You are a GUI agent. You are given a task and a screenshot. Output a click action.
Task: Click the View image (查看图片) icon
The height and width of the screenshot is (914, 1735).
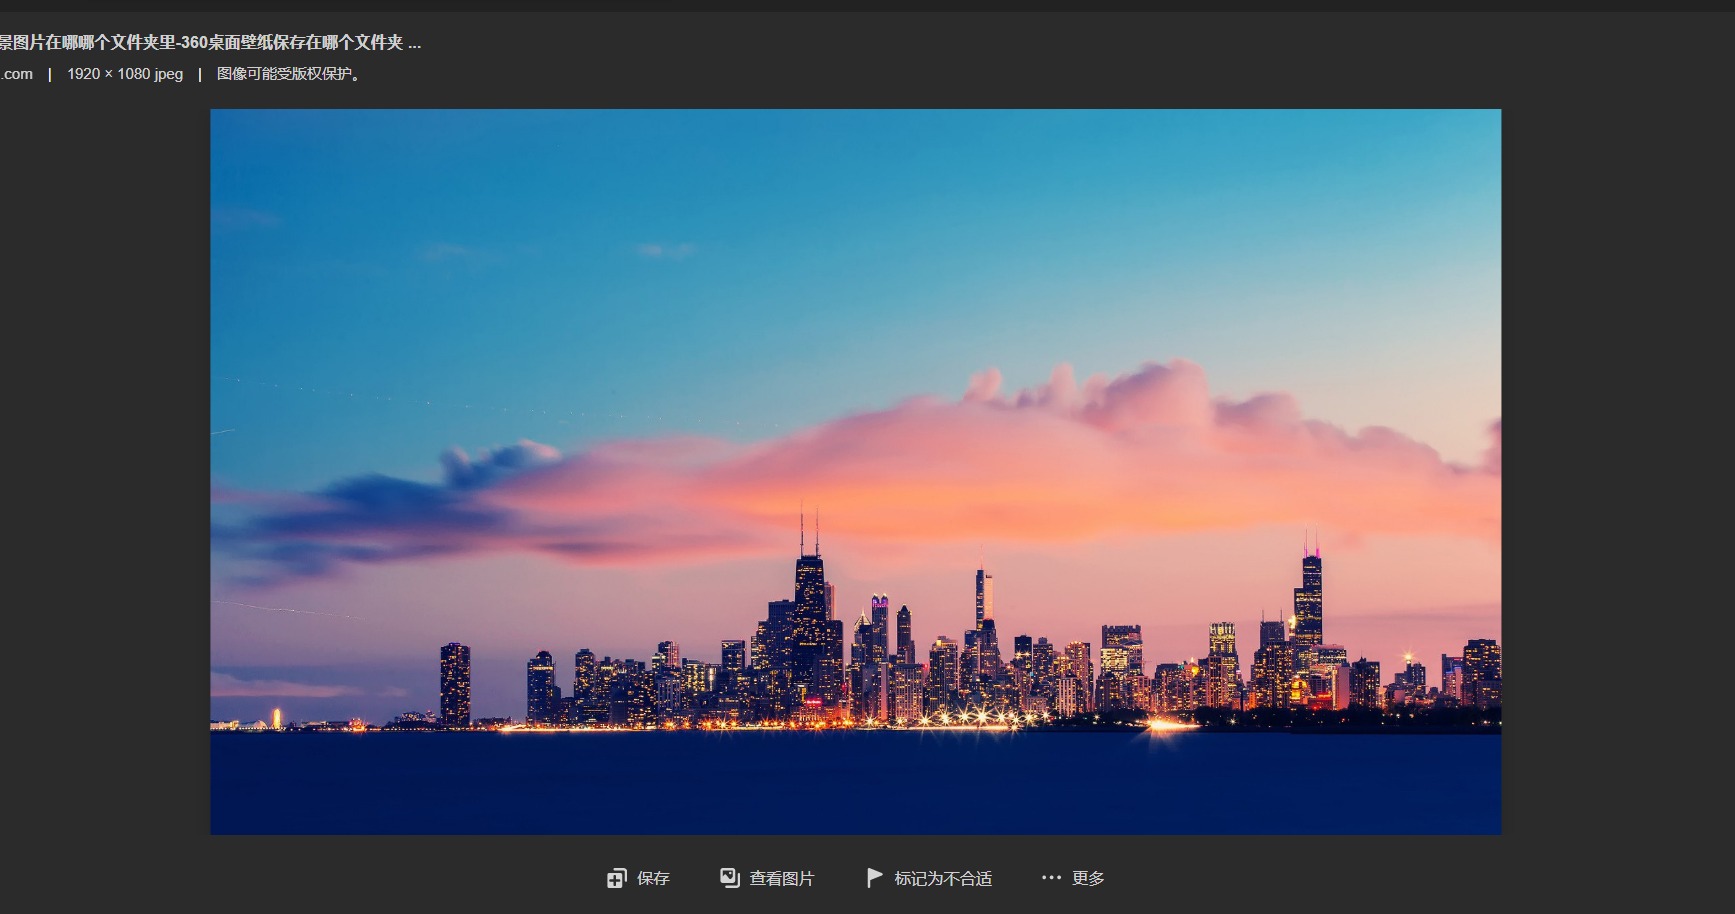pos(729,878)
